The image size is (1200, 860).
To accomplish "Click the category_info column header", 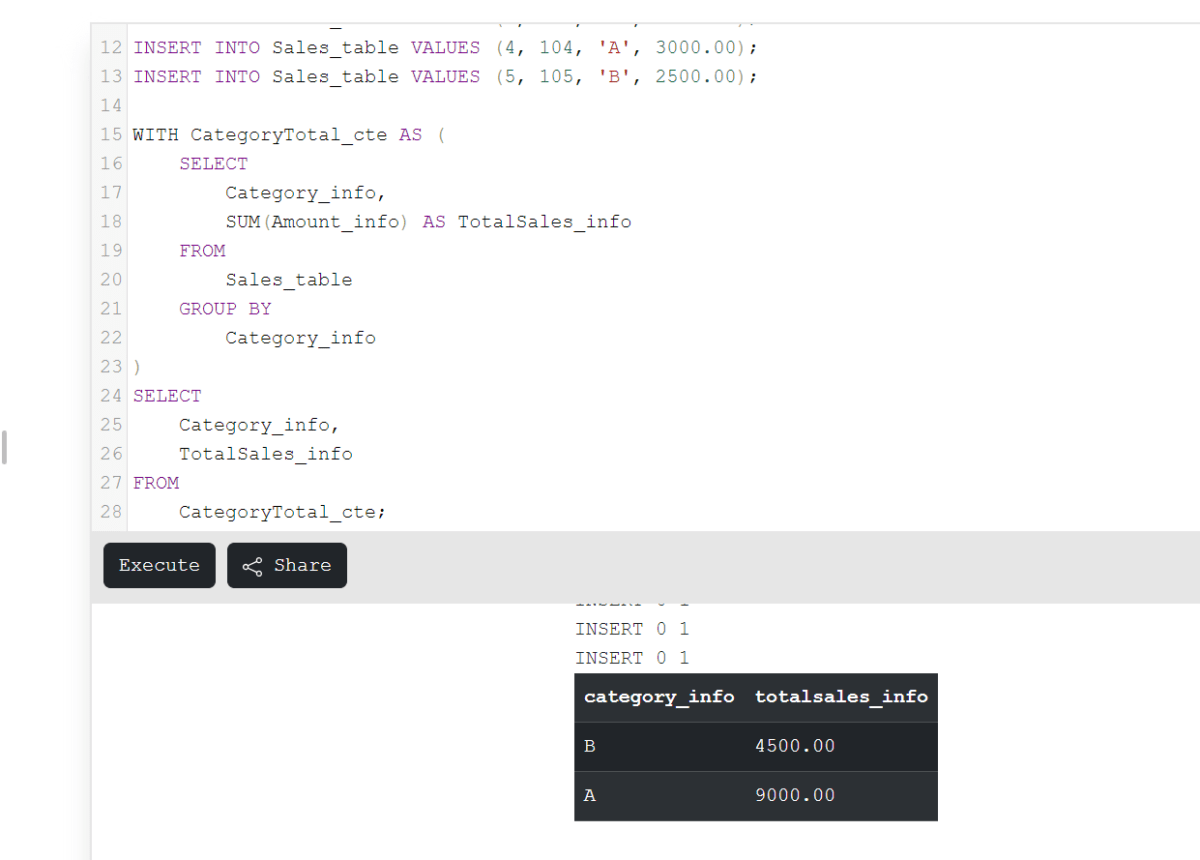I will (x=658, y=696).
